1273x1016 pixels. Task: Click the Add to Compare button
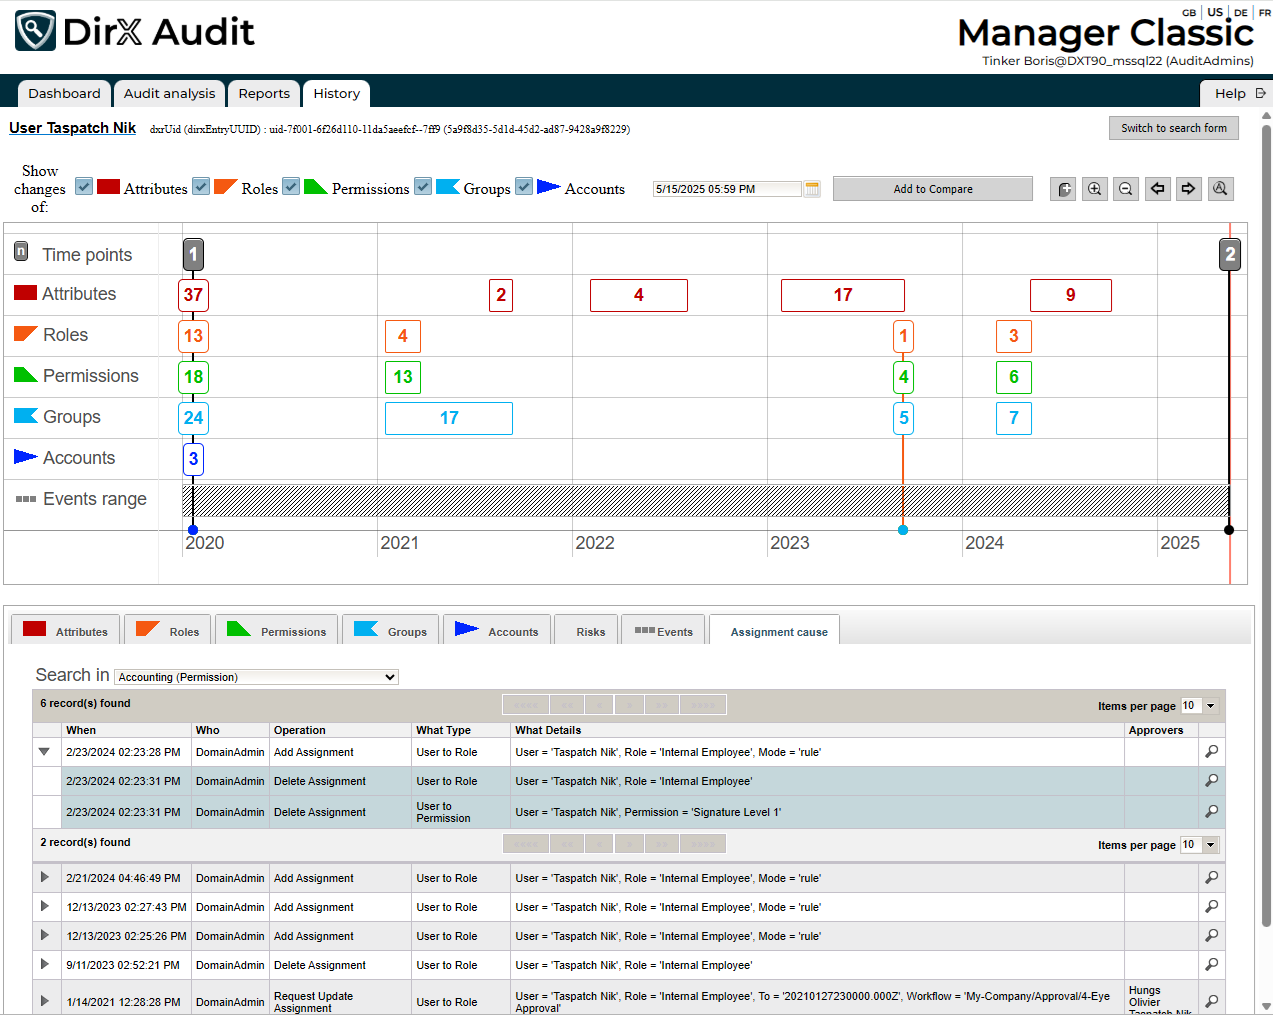tap(932, 189)
